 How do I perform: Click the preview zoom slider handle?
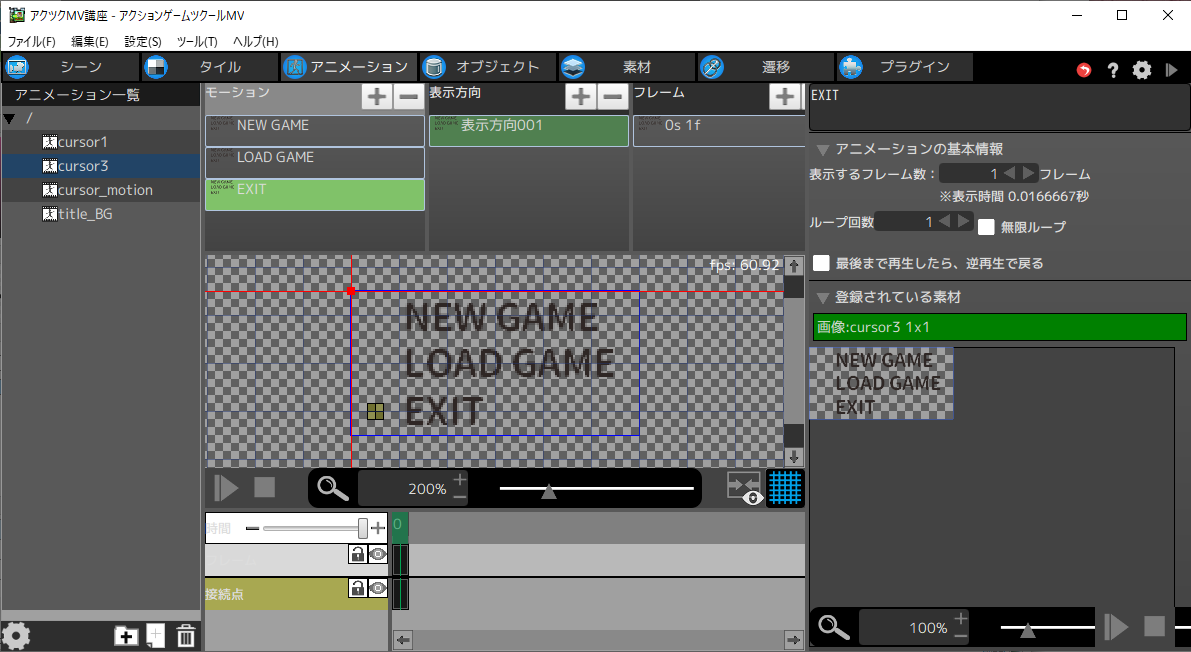[548, 491]
